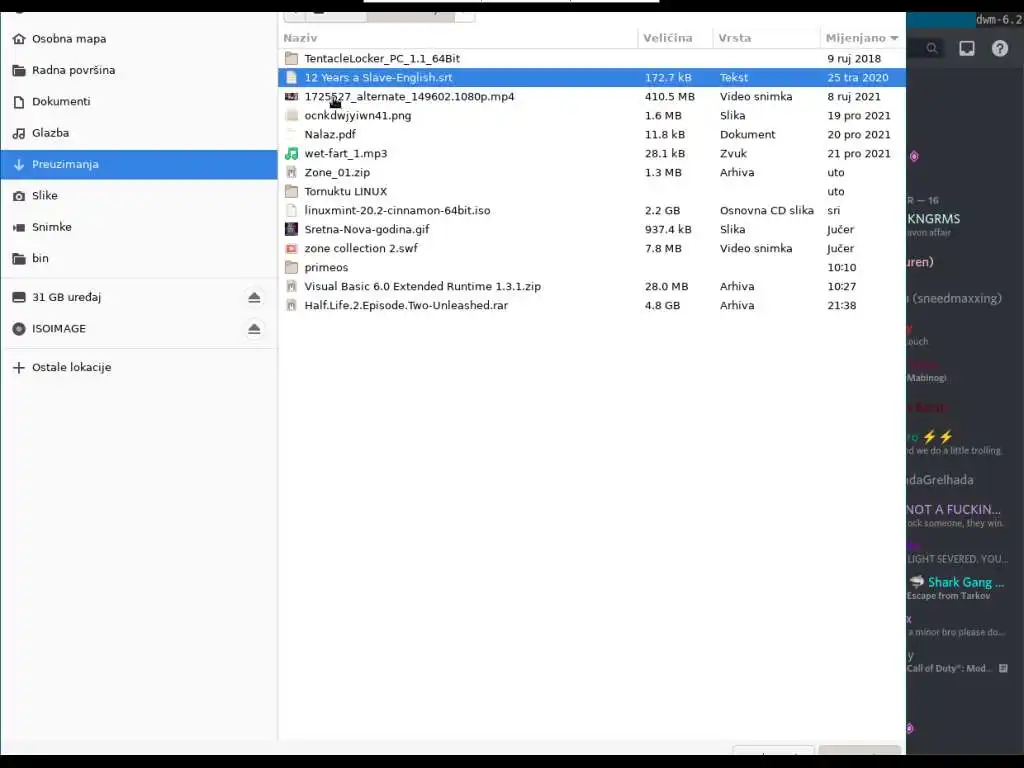Select wet-fart_1.mp3 file
The width and height of the screenshot is (1024, 768).
[592, 153]
